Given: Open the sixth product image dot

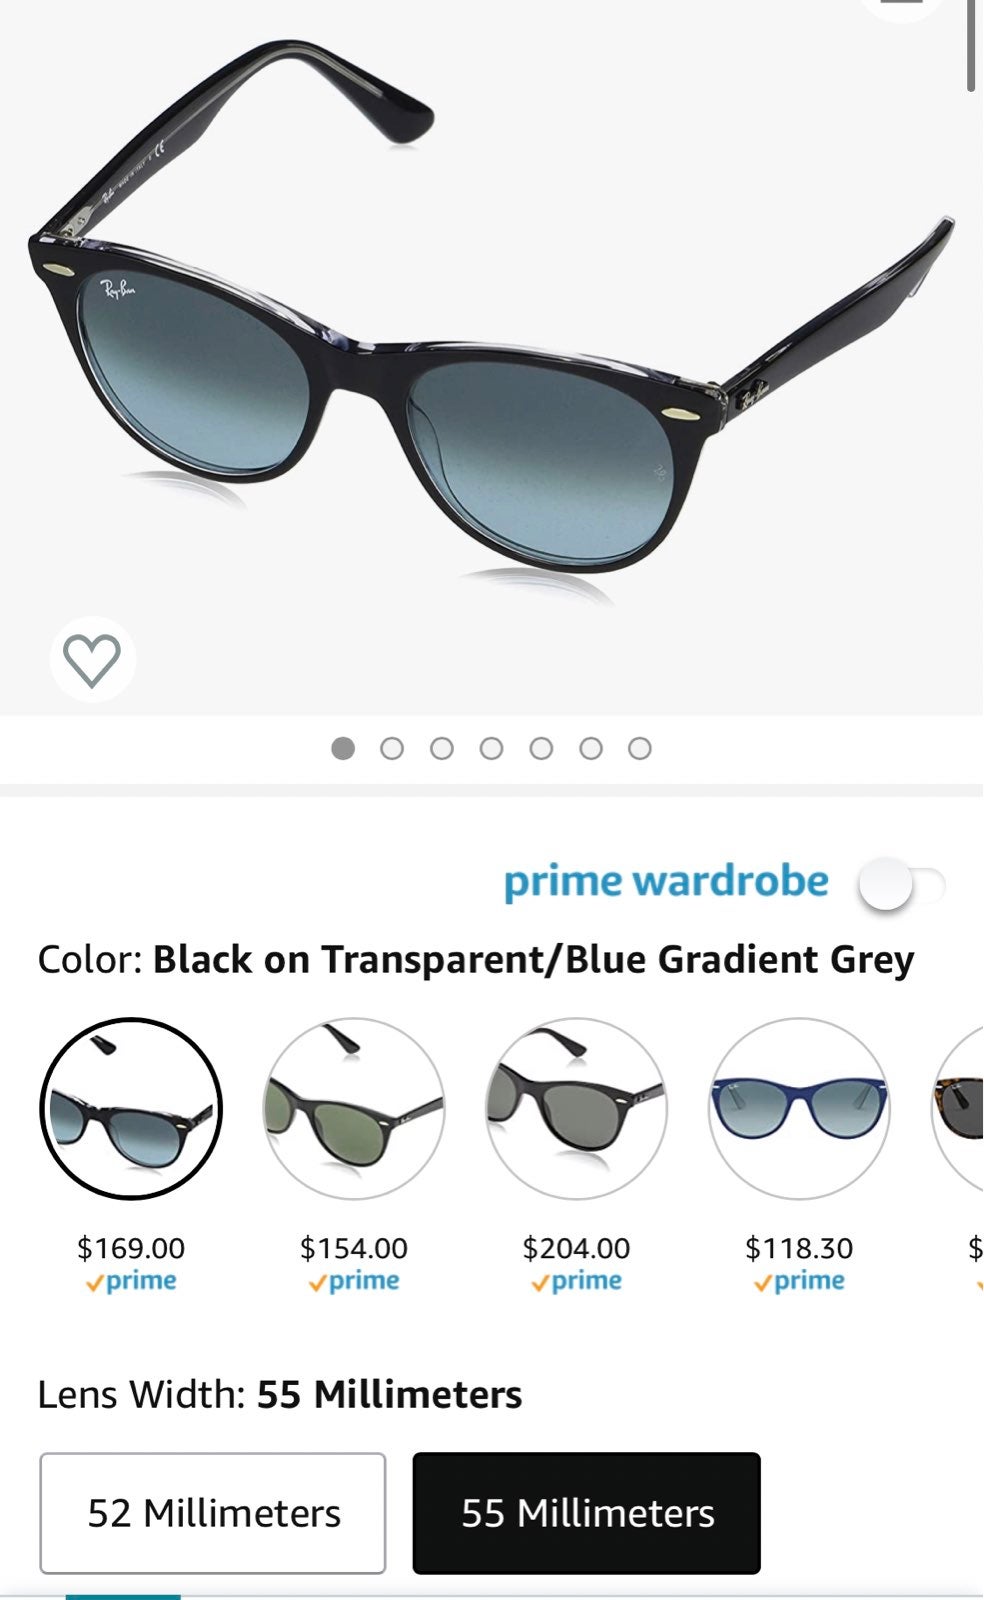Looking at the screenshot, I should (591, 748).
